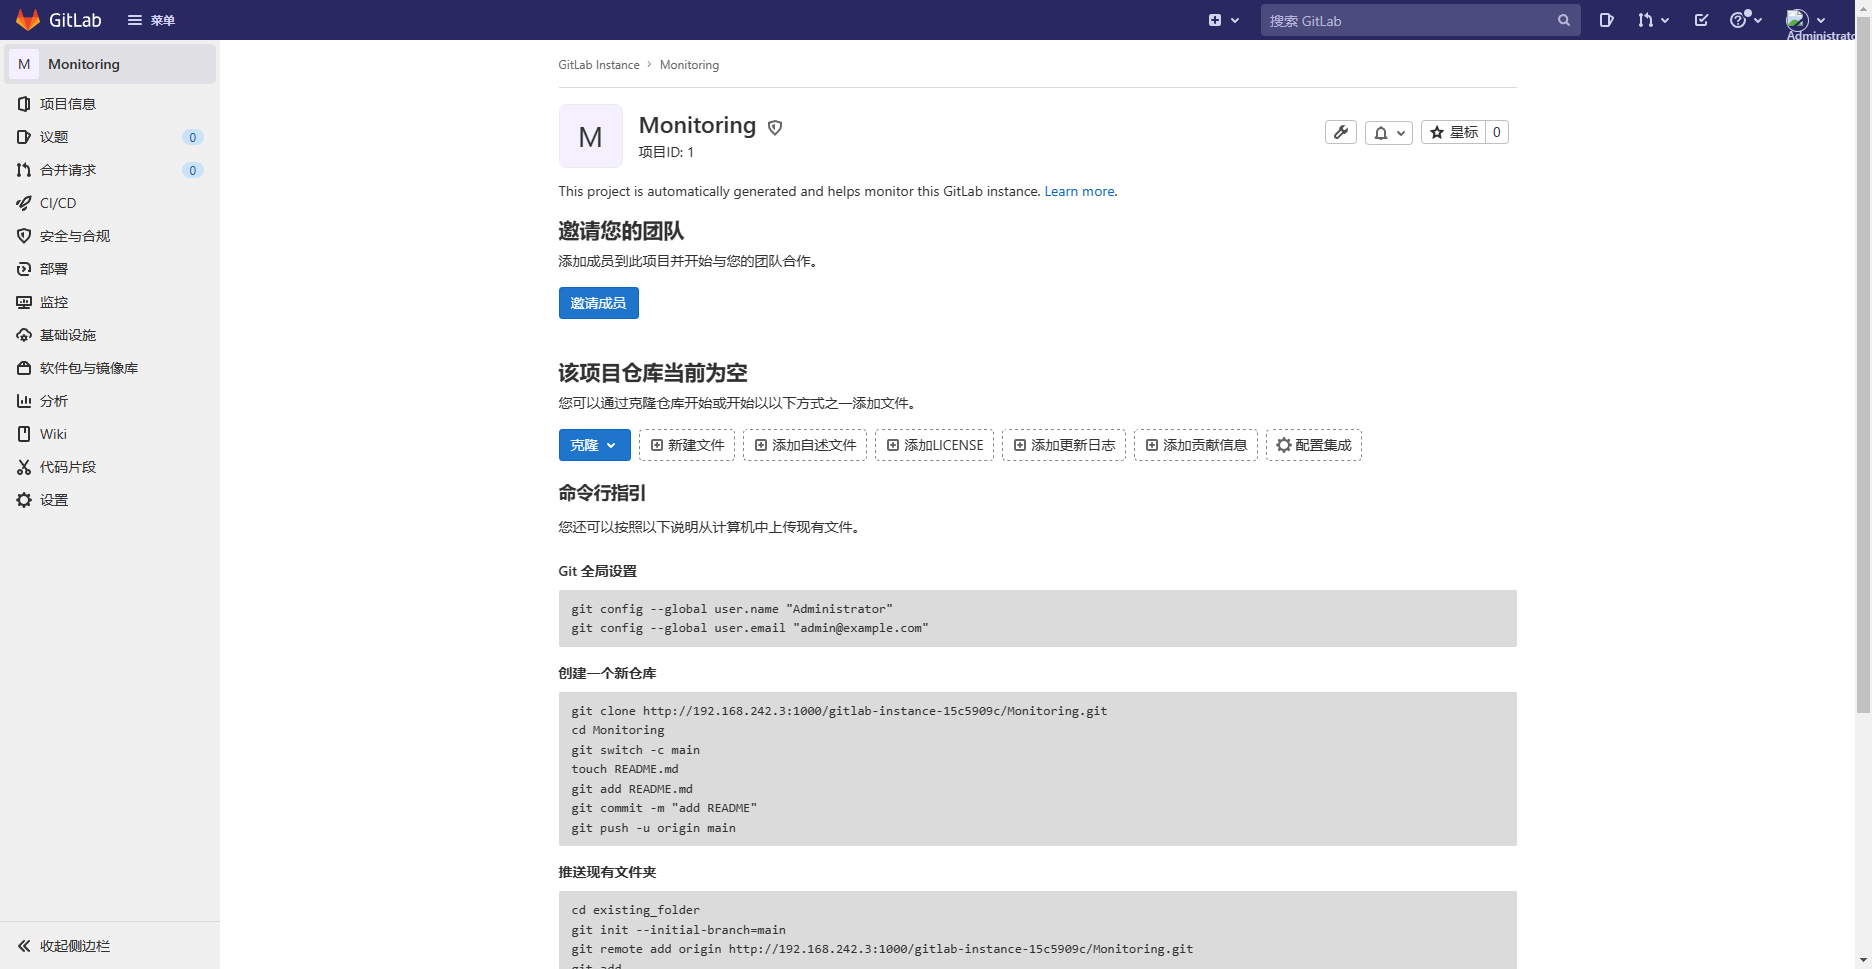Click the star count 0

(1497, 132)
